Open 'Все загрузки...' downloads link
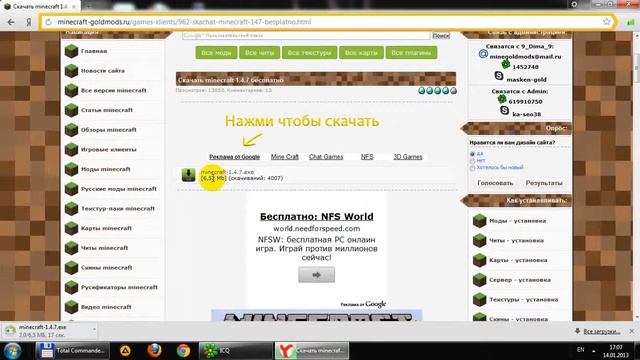 pyautogui.click(x=602, y=331)
